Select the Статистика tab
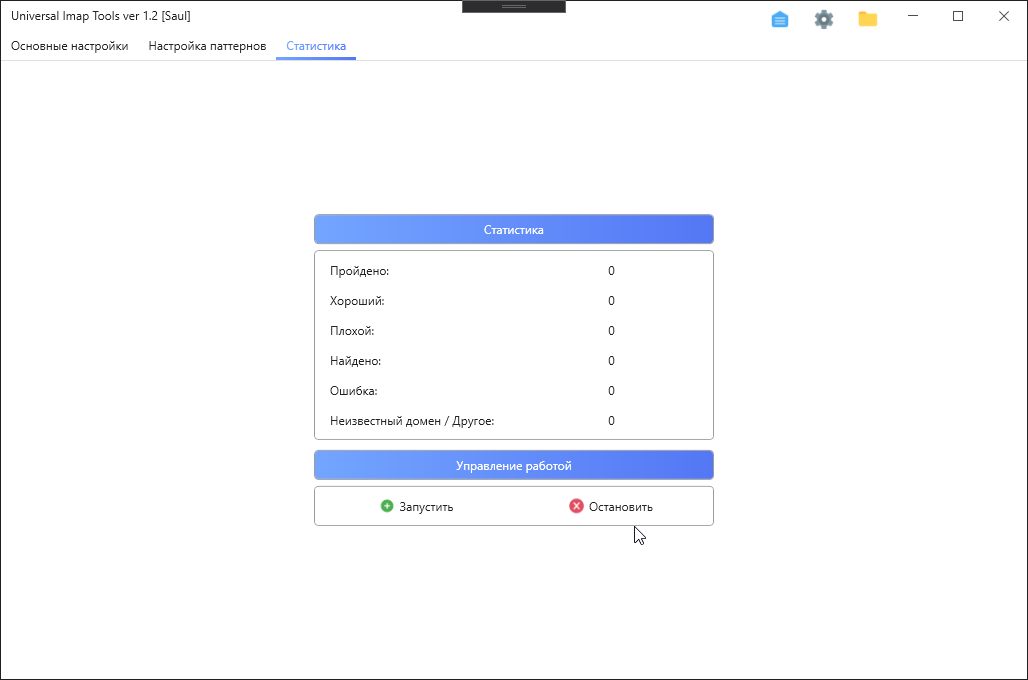Viewport: 1028px width, 680px height. click(x=315, y=46)
